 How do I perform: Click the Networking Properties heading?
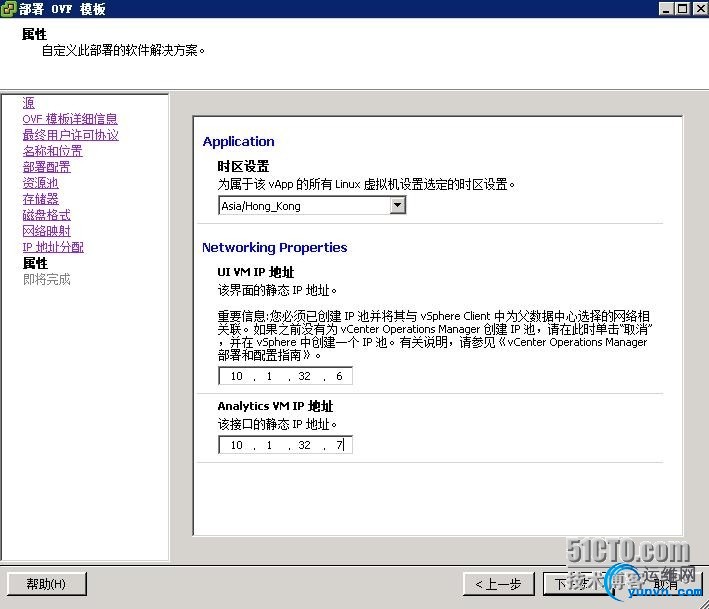point(274,247)
